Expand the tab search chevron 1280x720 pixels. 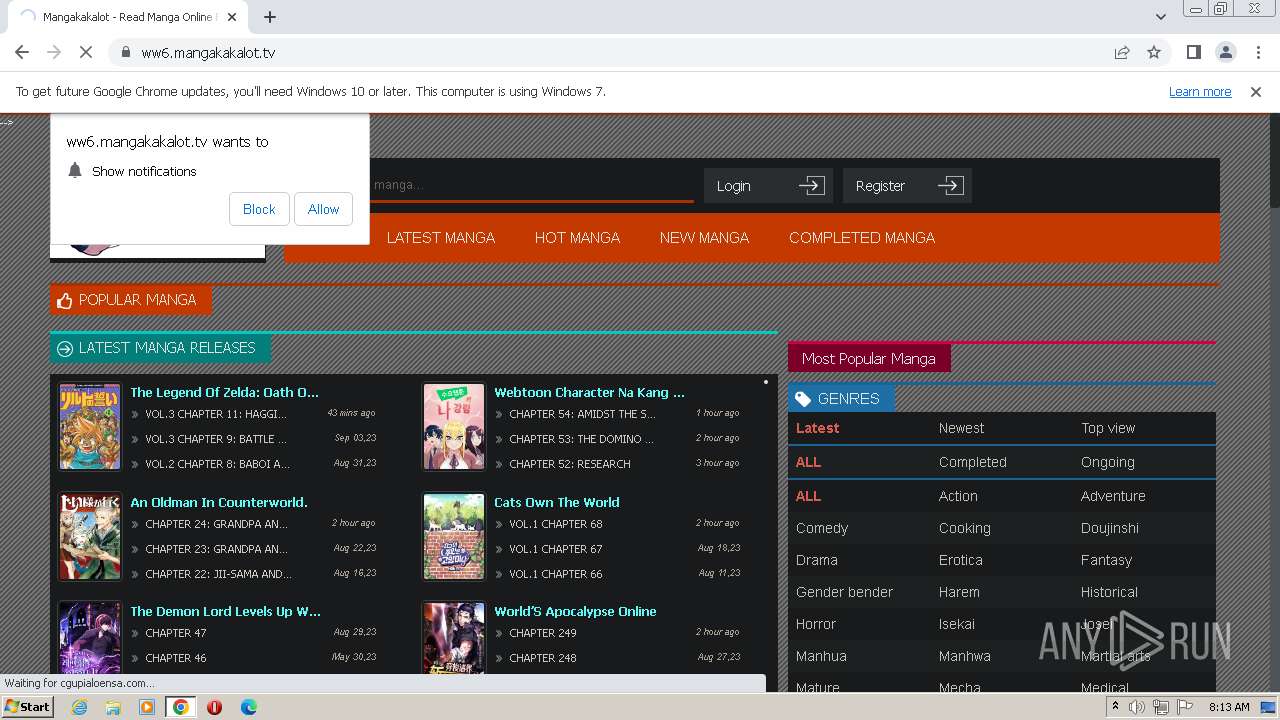pyautogui.click(x=1161, y=17)
